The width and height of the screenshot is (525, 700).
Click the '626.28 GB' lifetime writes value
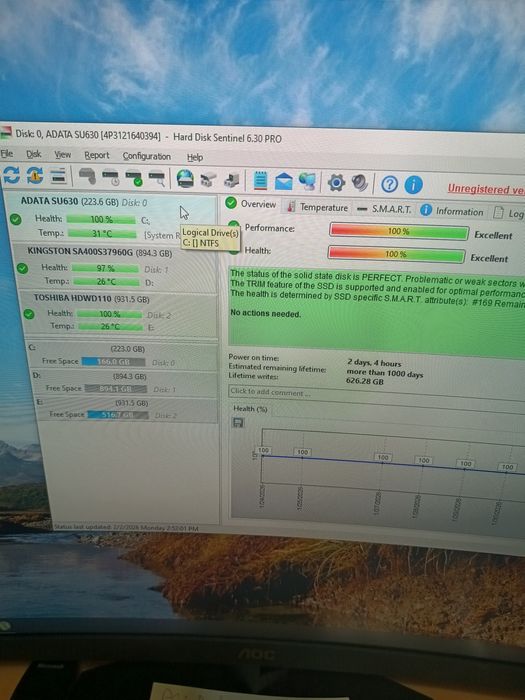365,381
